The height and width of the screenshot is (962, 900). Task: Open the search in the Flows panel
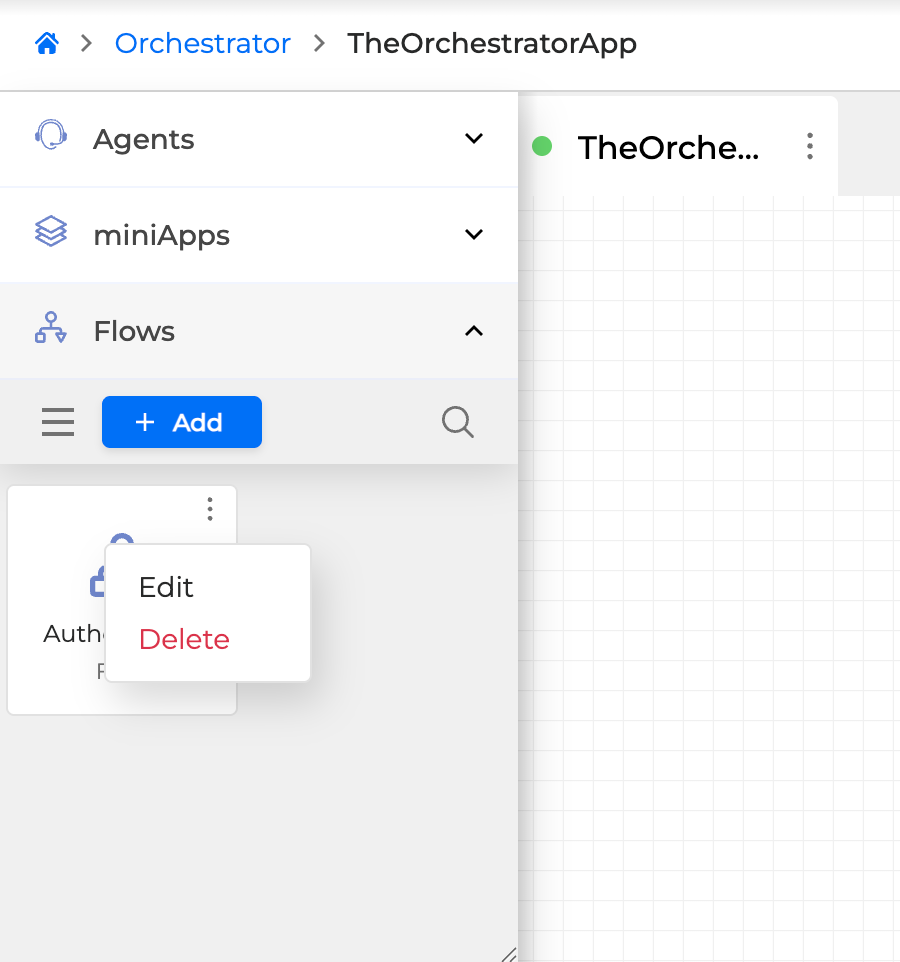pos(457,421)
